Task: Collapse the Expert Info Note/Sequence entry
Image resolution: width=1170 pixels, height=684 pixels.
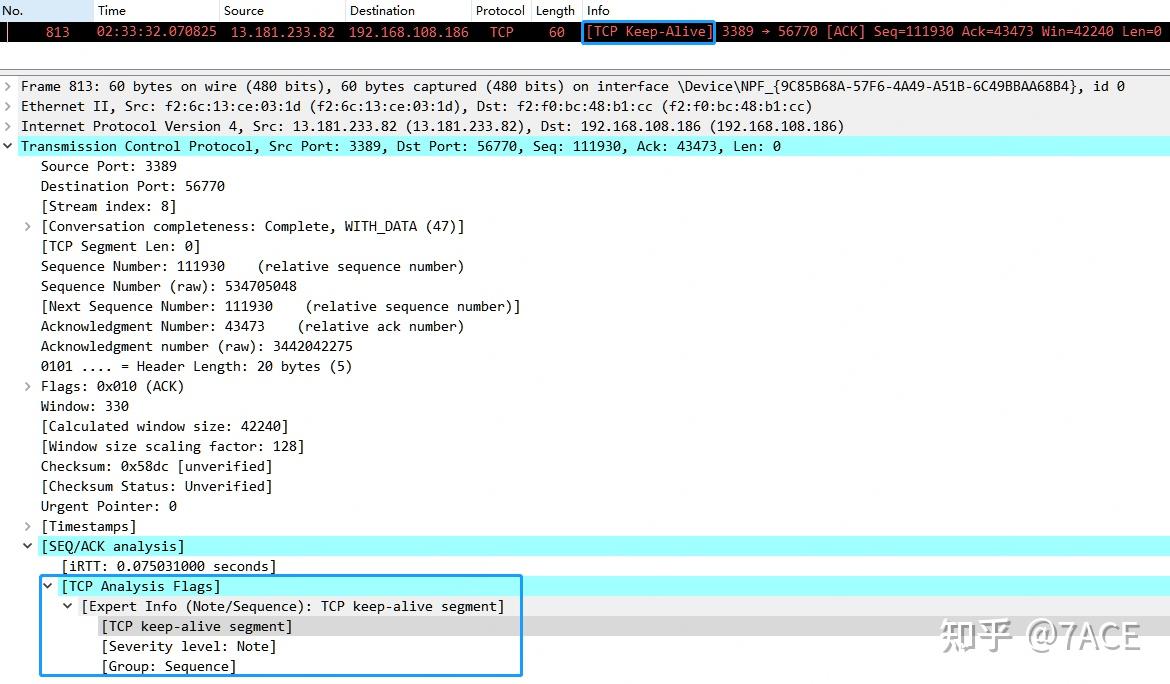Action: click(x=67, y=606)
